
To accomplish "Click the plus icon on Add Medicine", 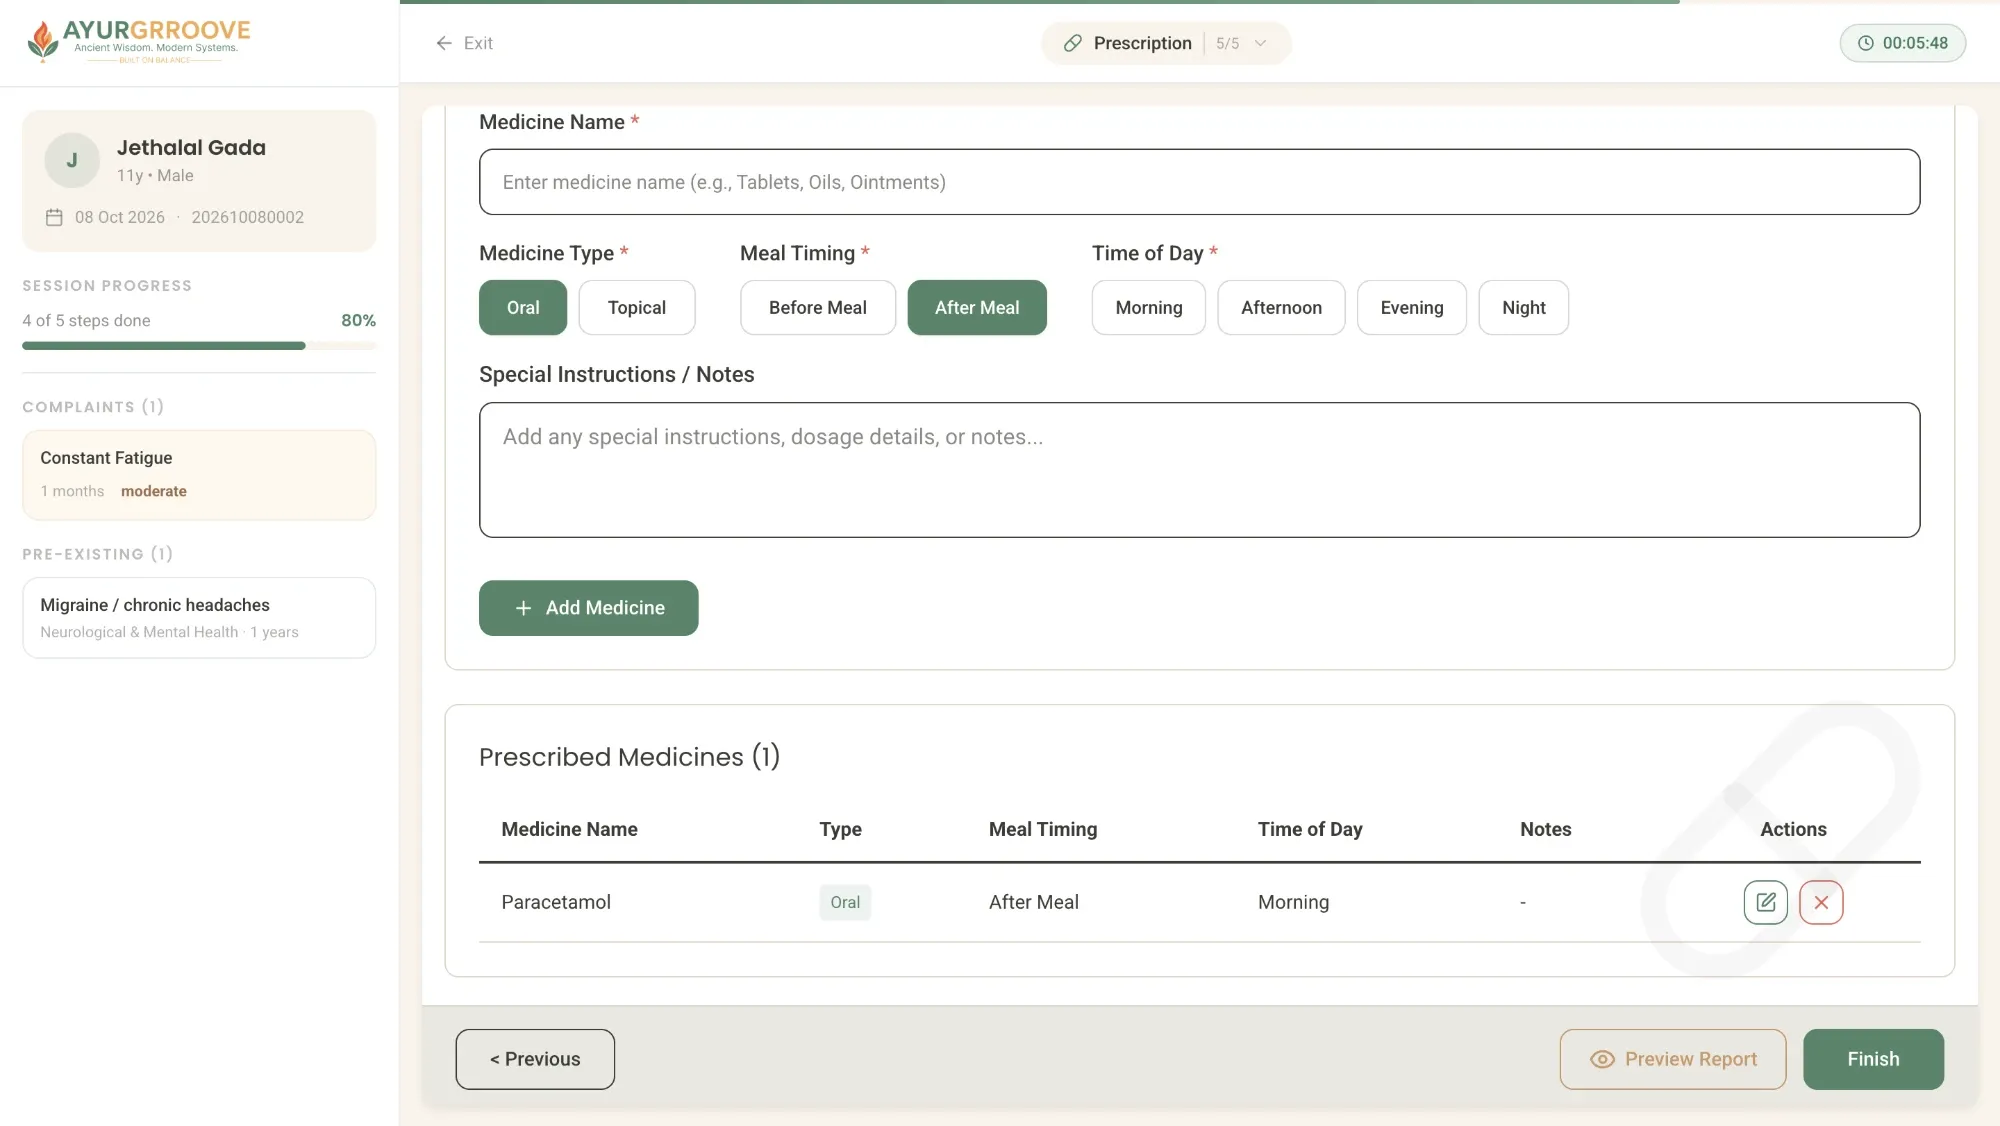I will pos(523,608).
